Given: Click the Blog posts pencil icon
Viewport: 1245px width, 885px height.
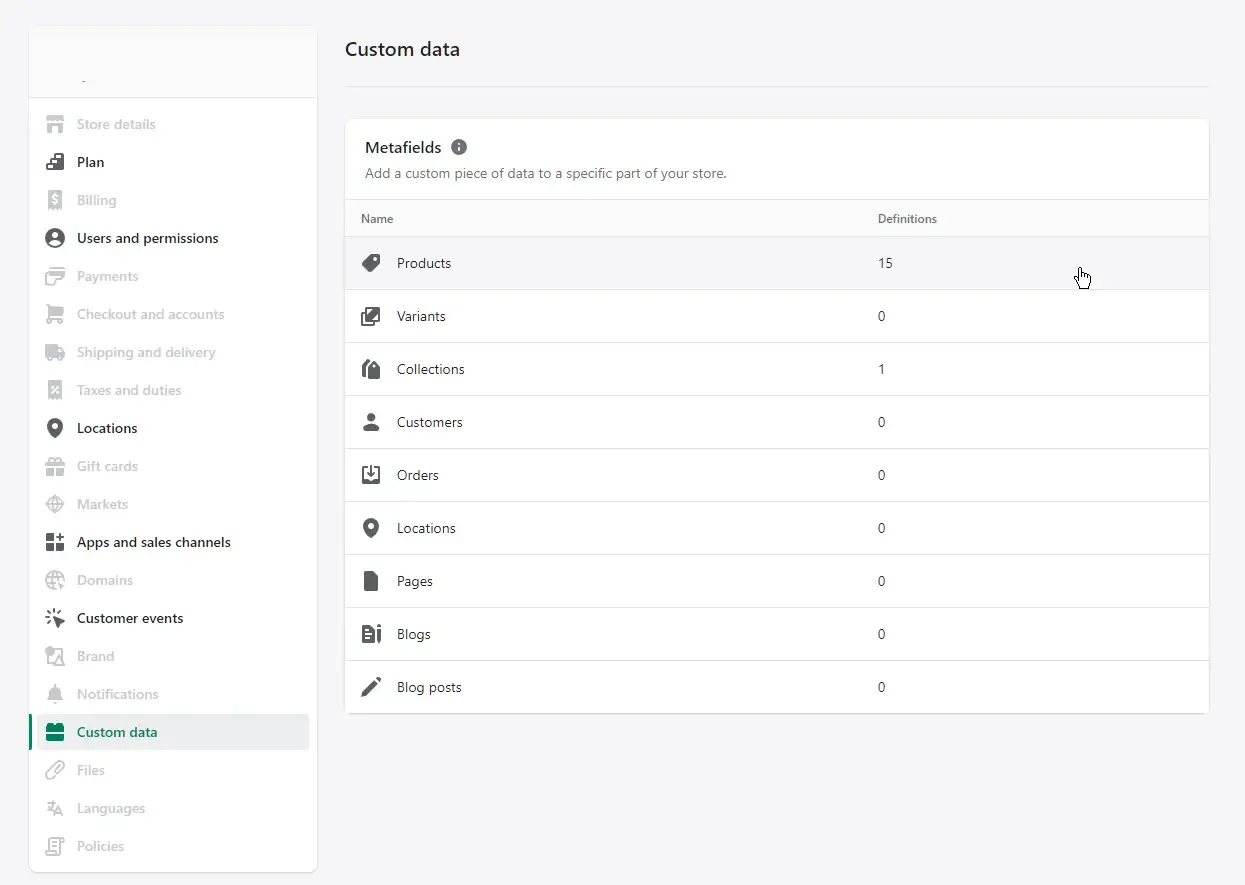Looking at the screenshot, I should tap(370, 687).
